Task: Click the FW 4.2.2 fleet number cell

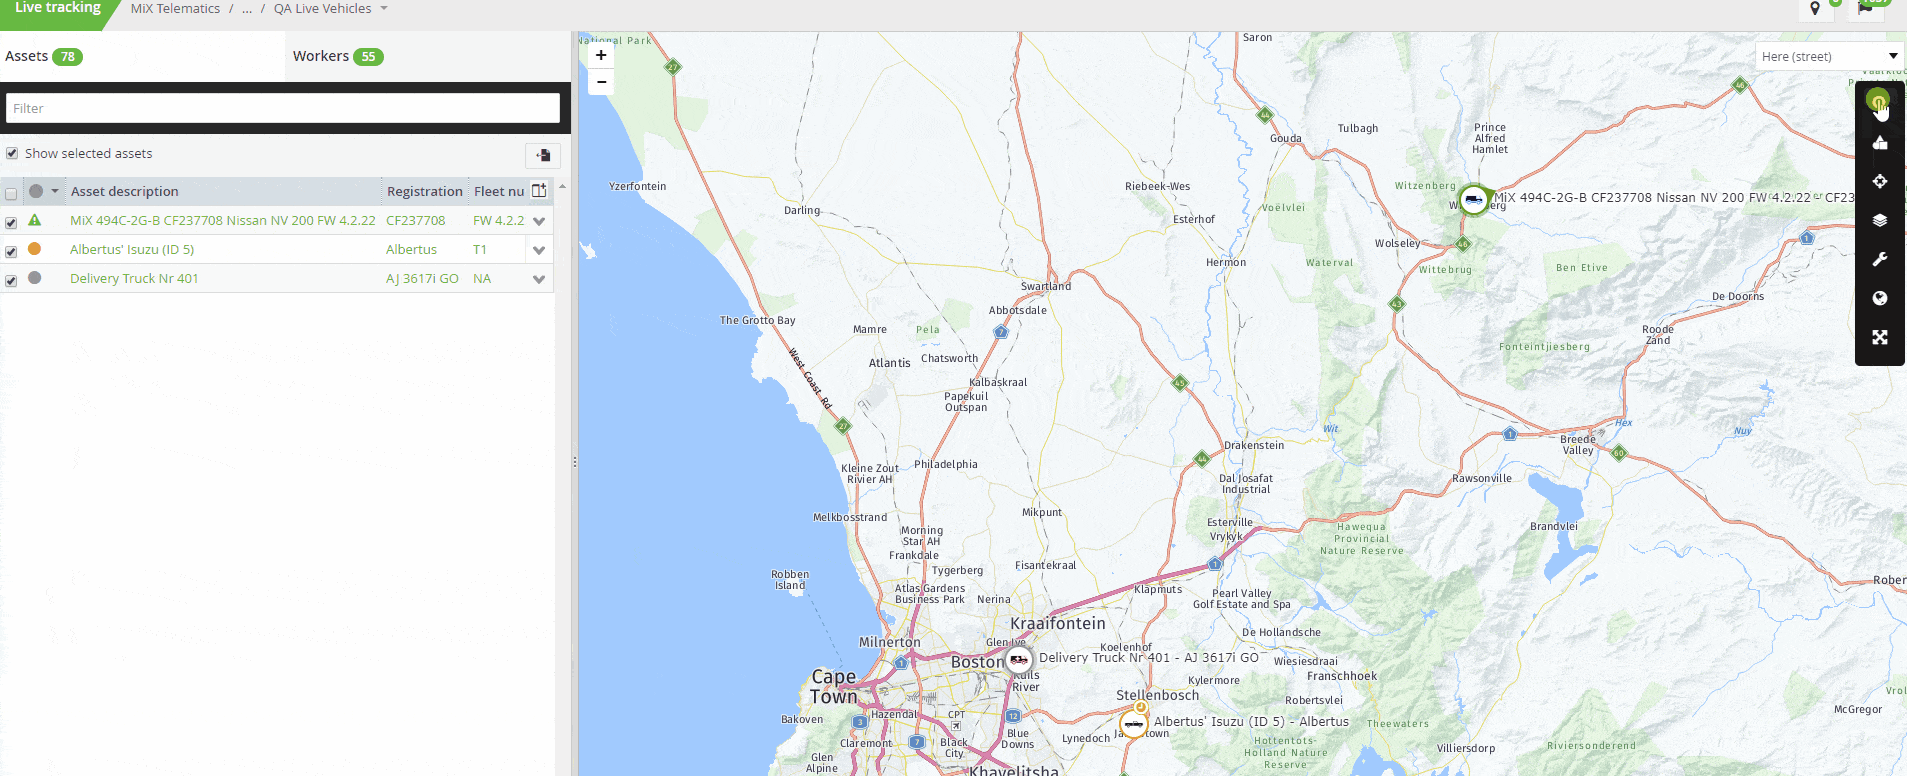Action: click(x=498, y=220)
